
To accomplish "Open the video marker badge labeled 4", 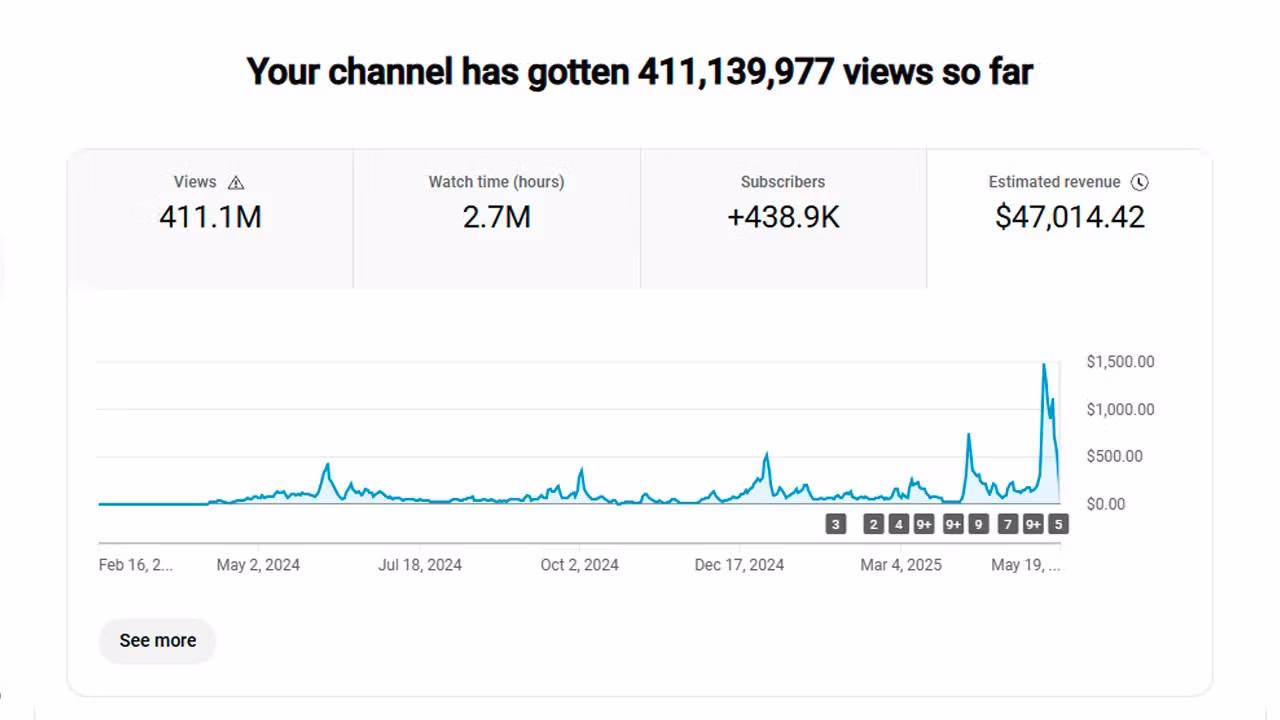I will (x=899, y=524).
